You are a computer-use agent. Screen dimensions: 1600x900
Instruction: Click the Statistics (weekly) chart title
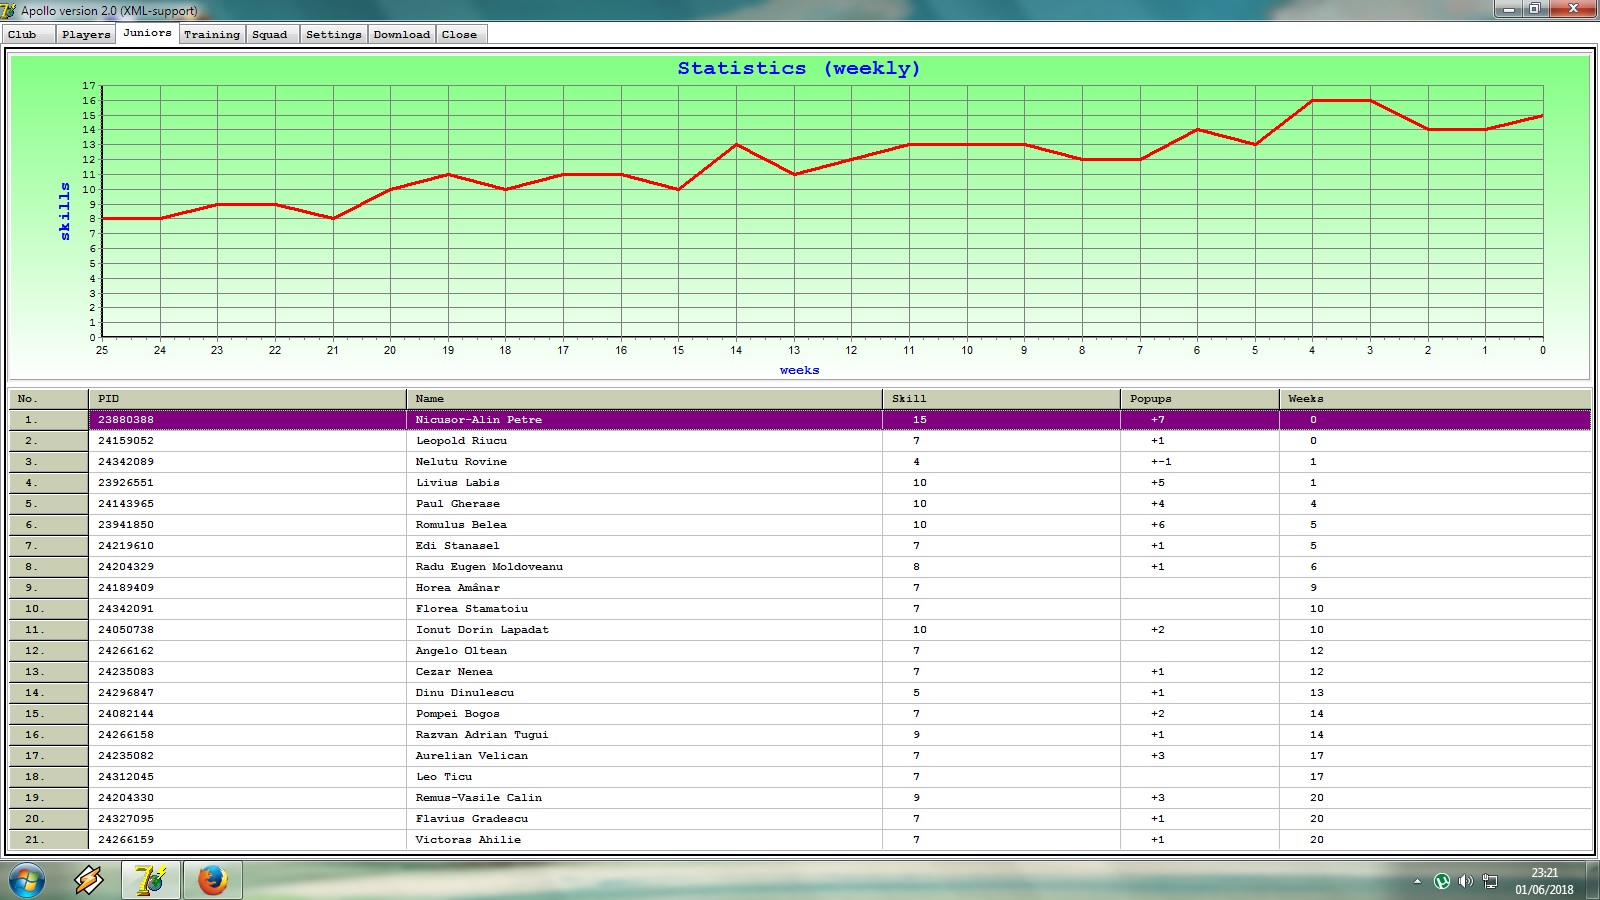(798, 68)
